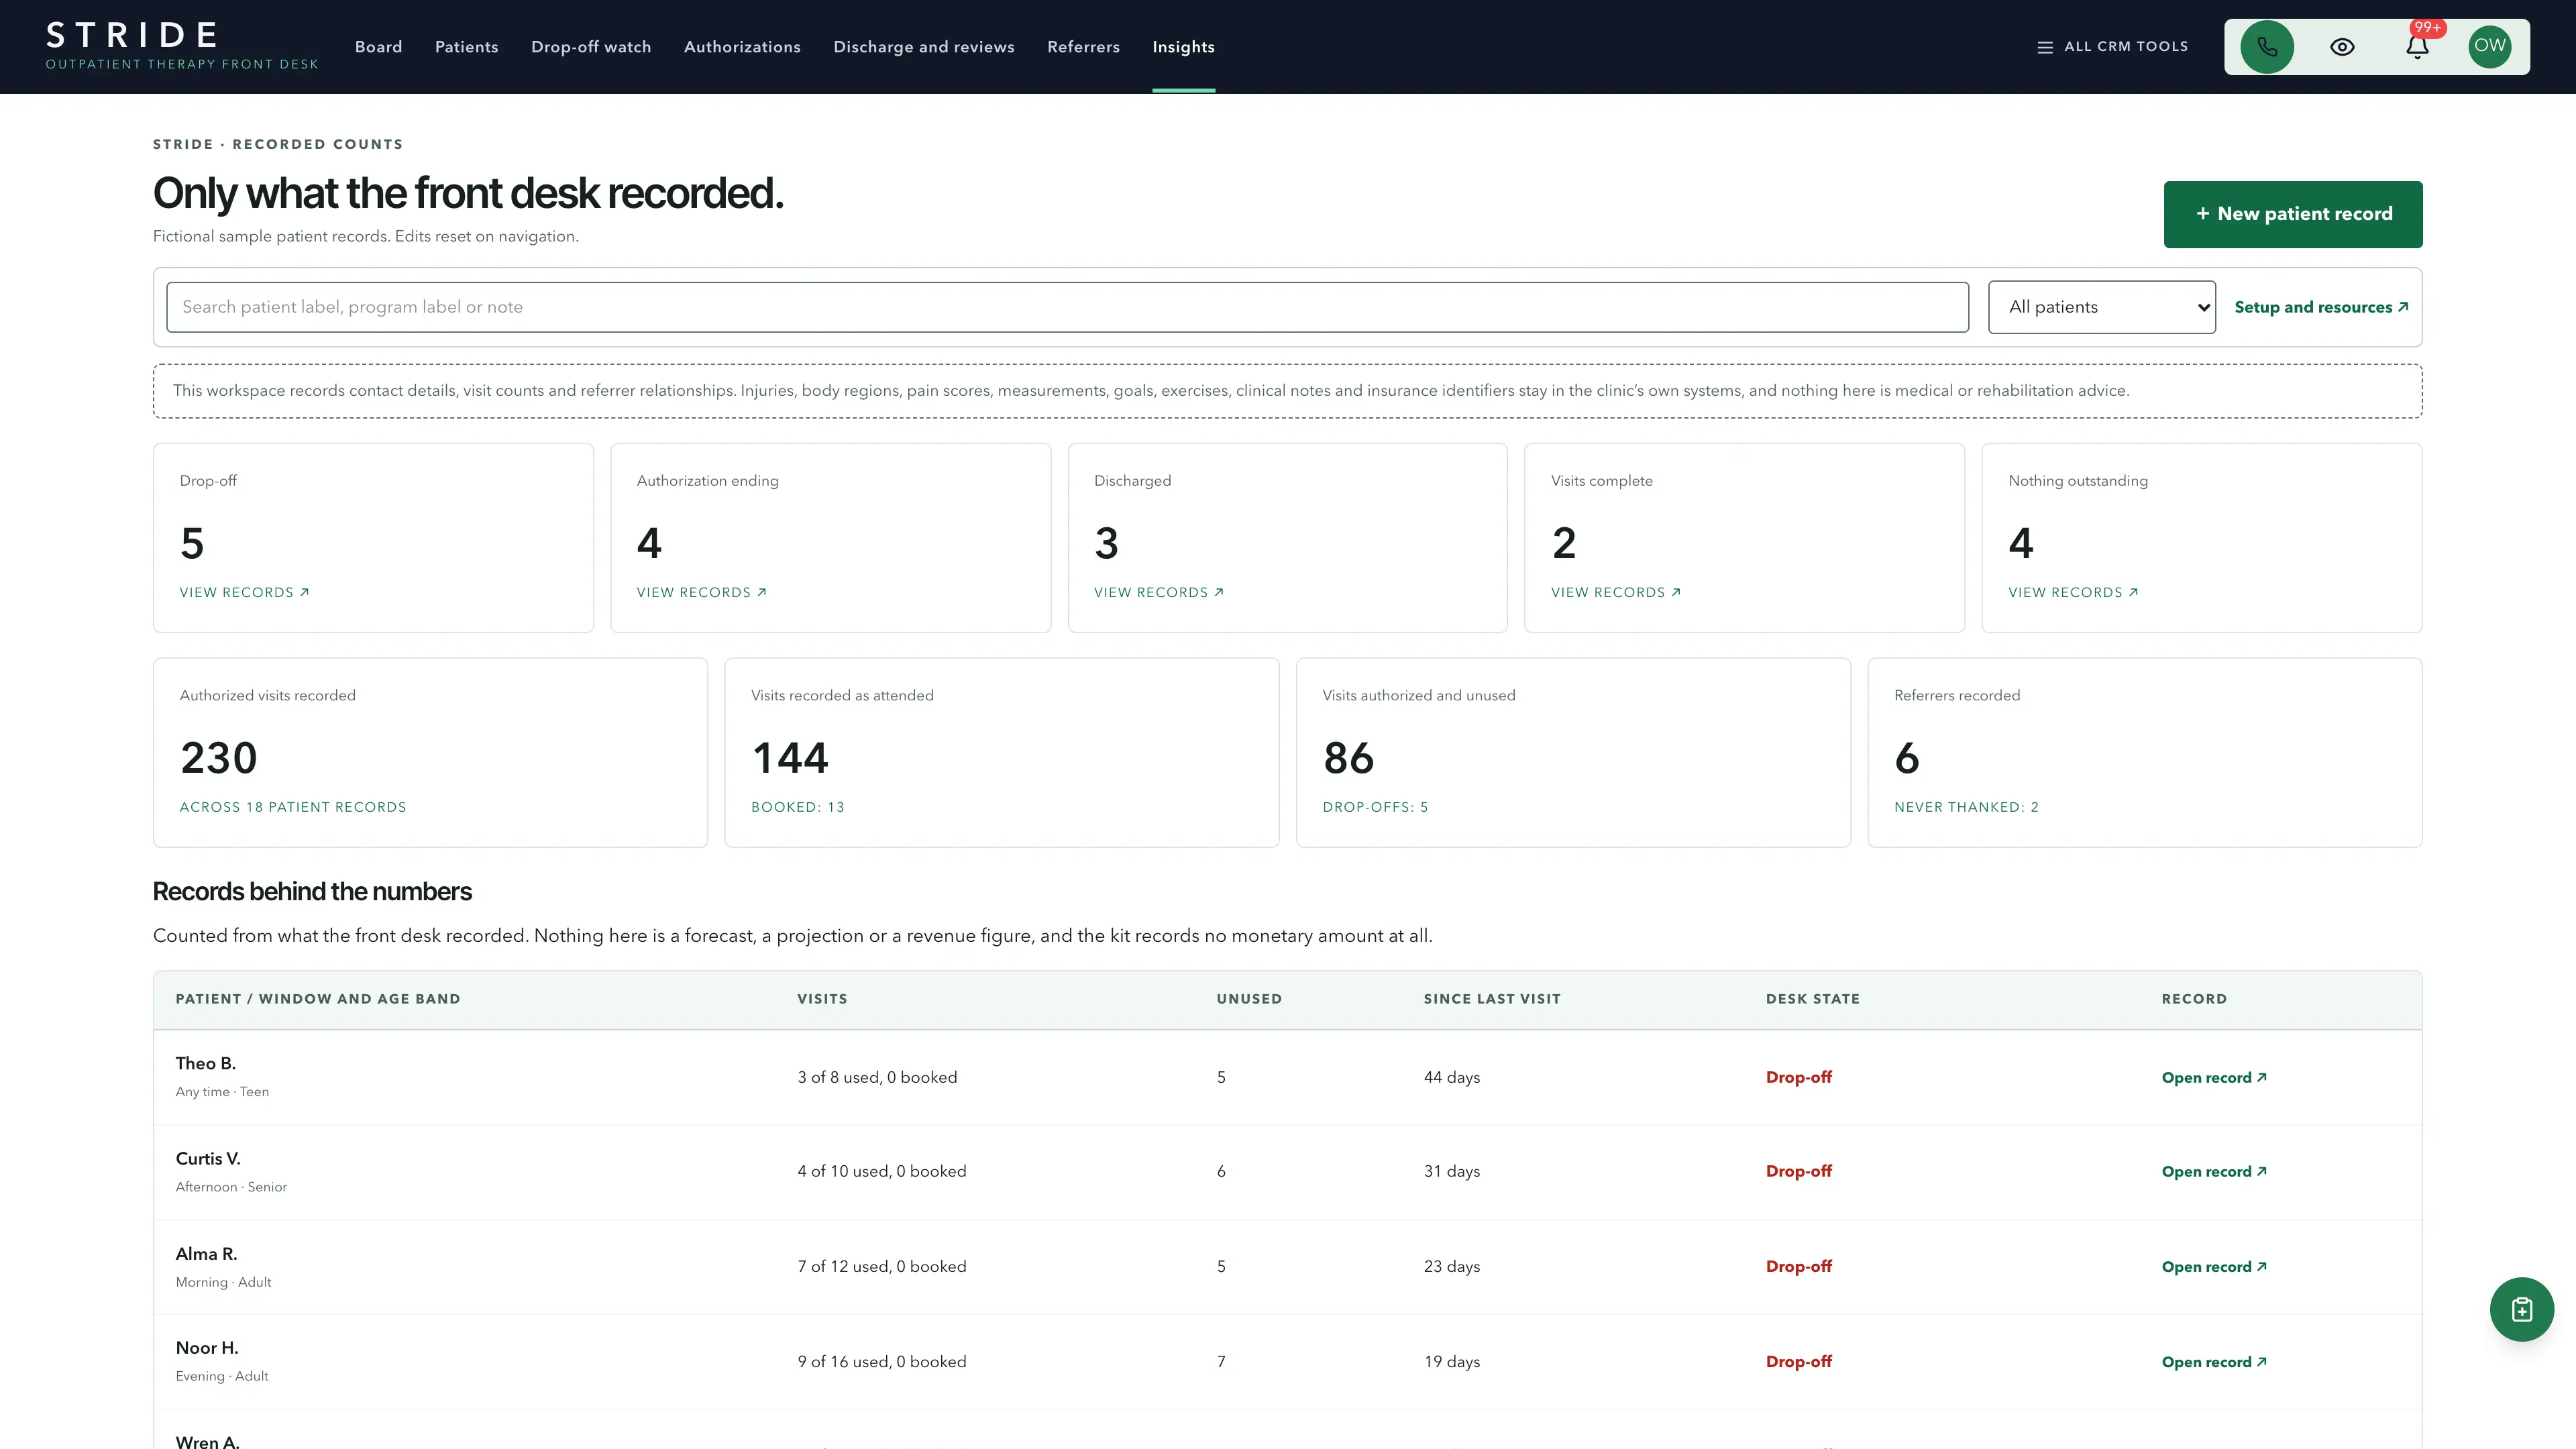Click the green phone call icon

[2266, 47]
